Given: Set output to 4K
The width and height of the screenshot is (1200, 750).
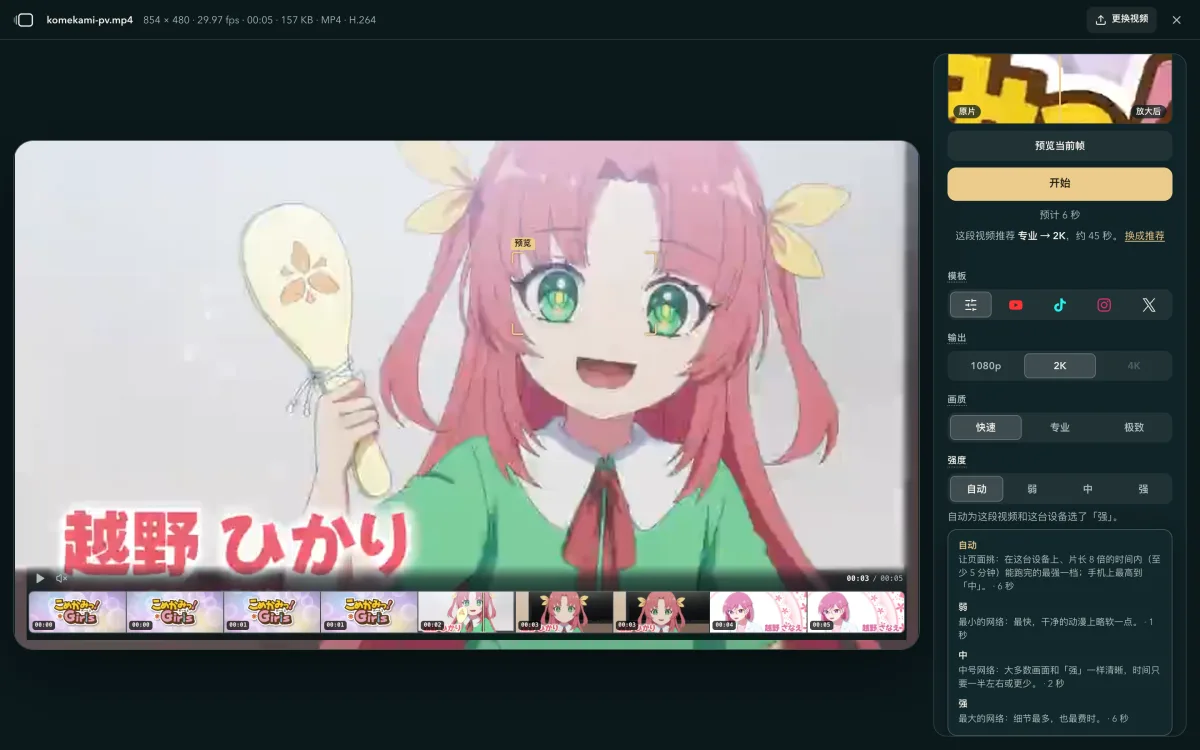Looking at the screenshot, I should [1134, 366].
